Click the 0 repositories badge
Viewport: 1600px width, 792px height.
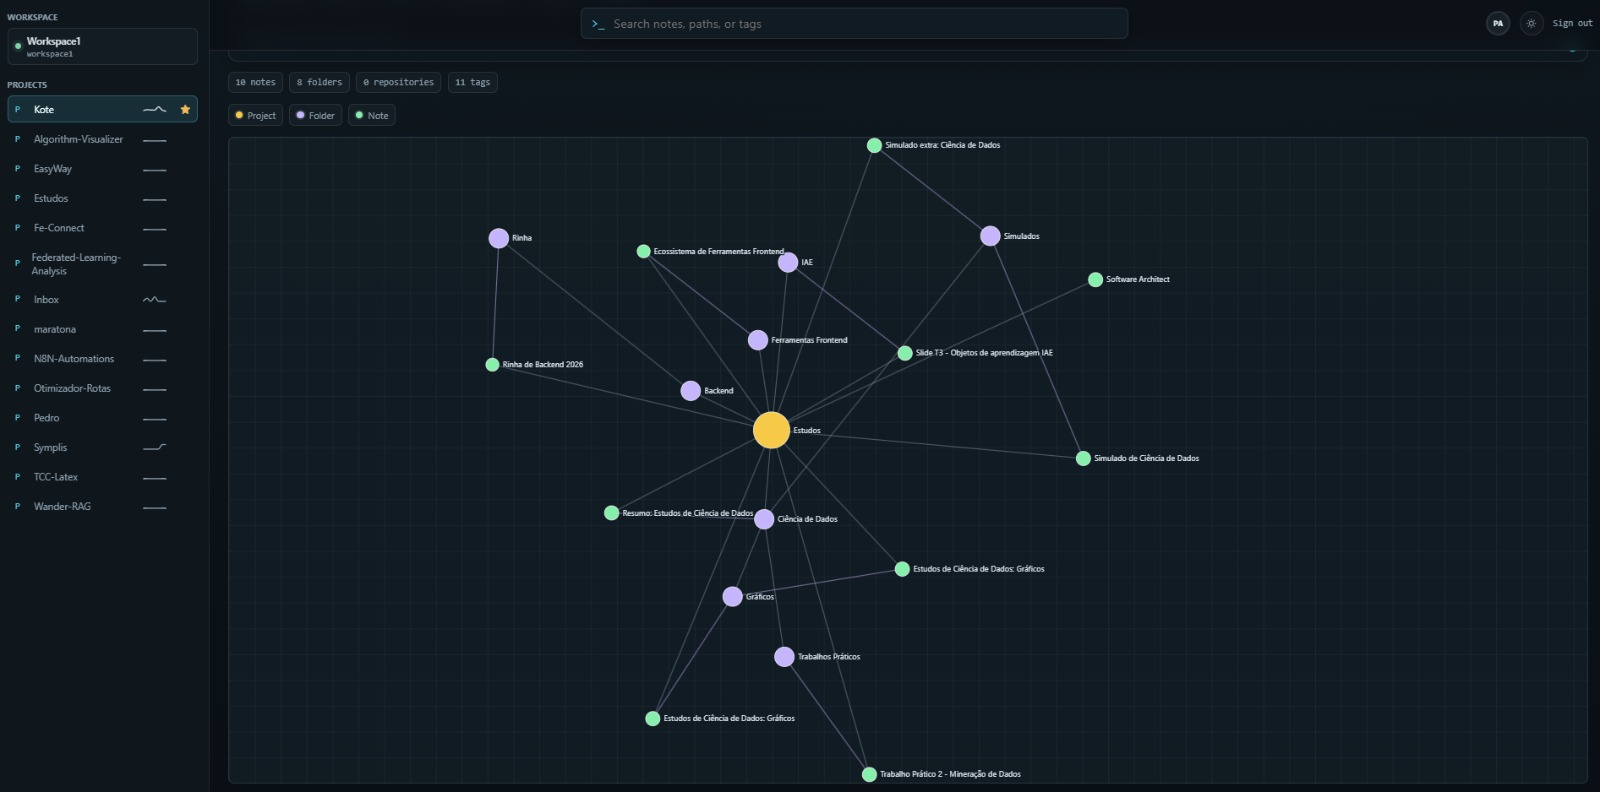pyautogui.click(x=398, y=82)
